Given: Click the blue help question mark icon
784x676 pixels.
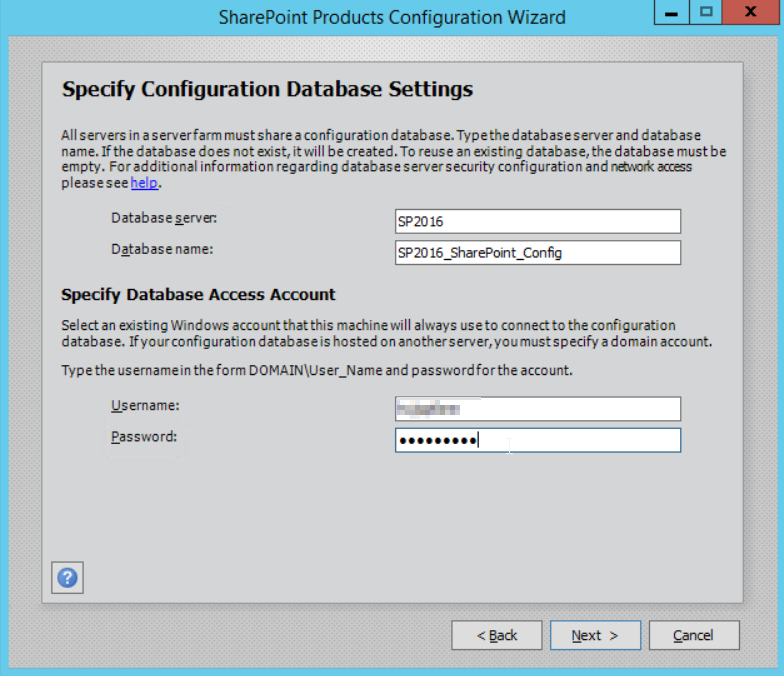Looking at the screenshot, I should point(68,578).
